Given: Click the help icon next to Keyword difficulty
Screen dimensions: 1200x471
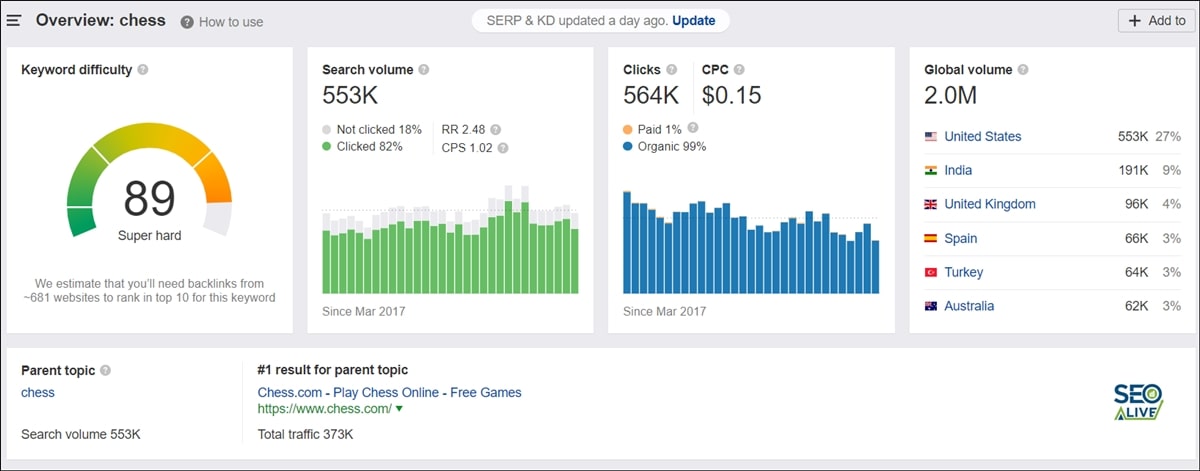Looking at the screenshot, I should pos(143,70).
